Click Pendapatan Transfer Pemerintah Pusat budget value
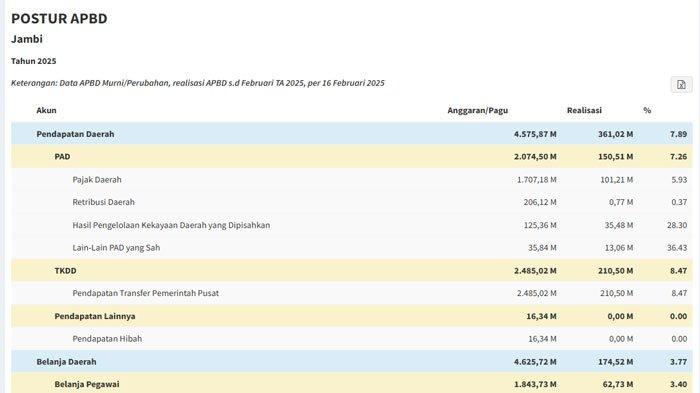Image resolution: width=700 pixels, height=393 pixels. [x=537, y=293]
